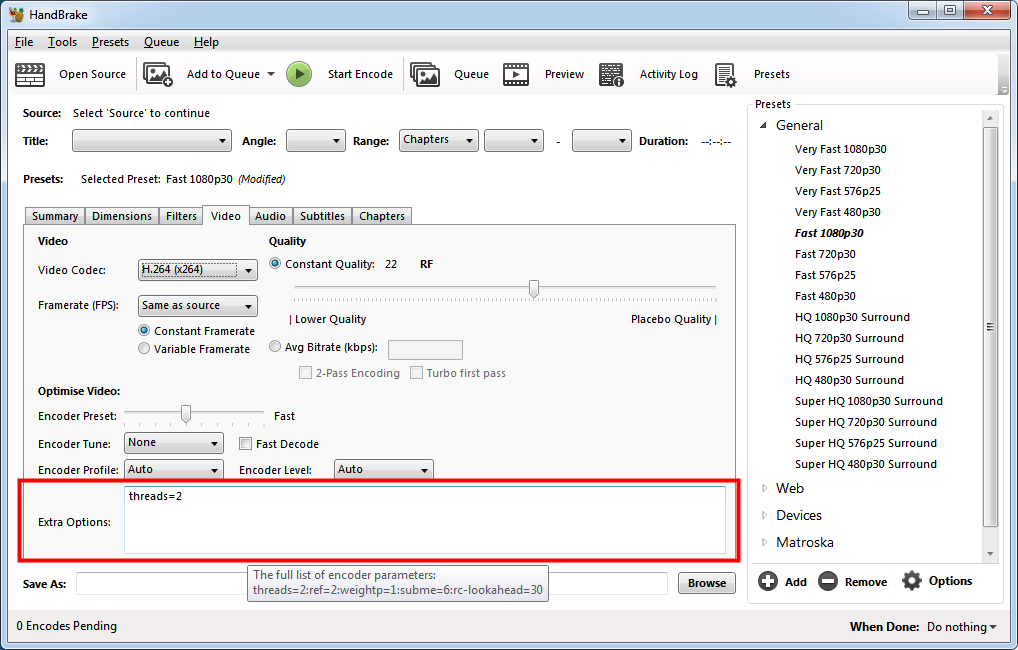Click the Avg Bitrate input field
This screenshot has height=650, width=1018.
point(425,349)
